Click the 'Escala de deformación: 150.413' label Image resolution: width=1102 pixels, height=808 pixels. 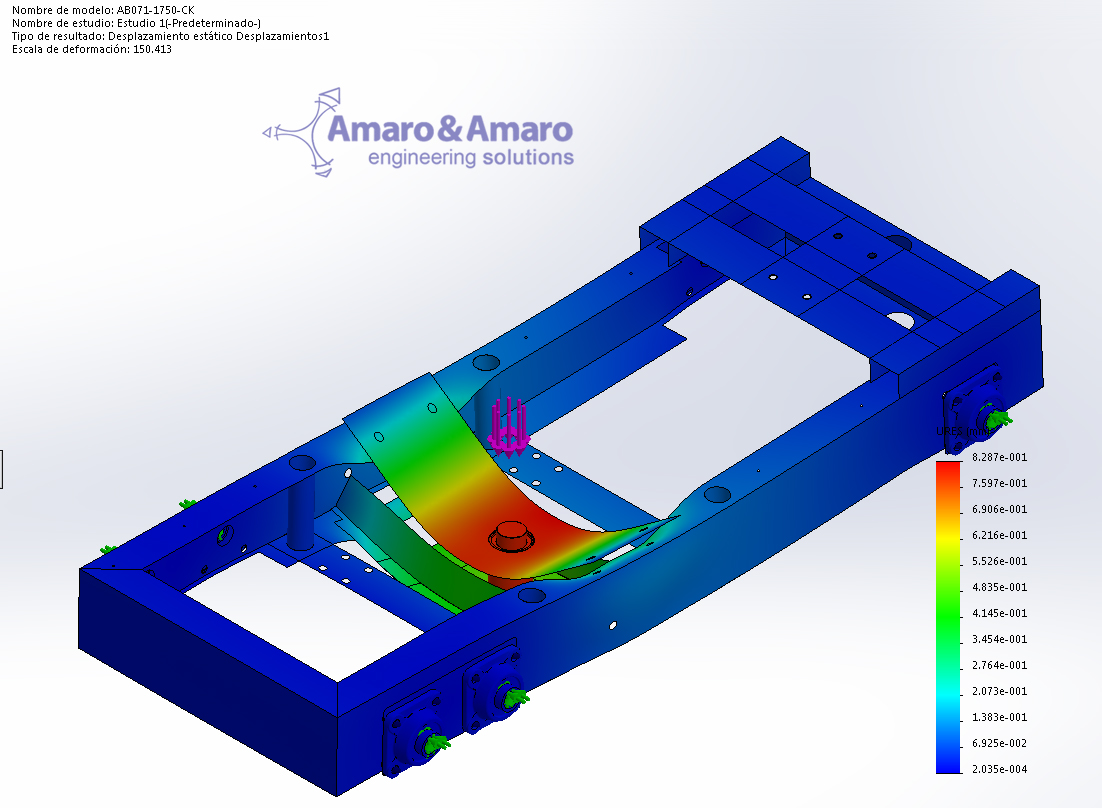click(x=91, y=50)
